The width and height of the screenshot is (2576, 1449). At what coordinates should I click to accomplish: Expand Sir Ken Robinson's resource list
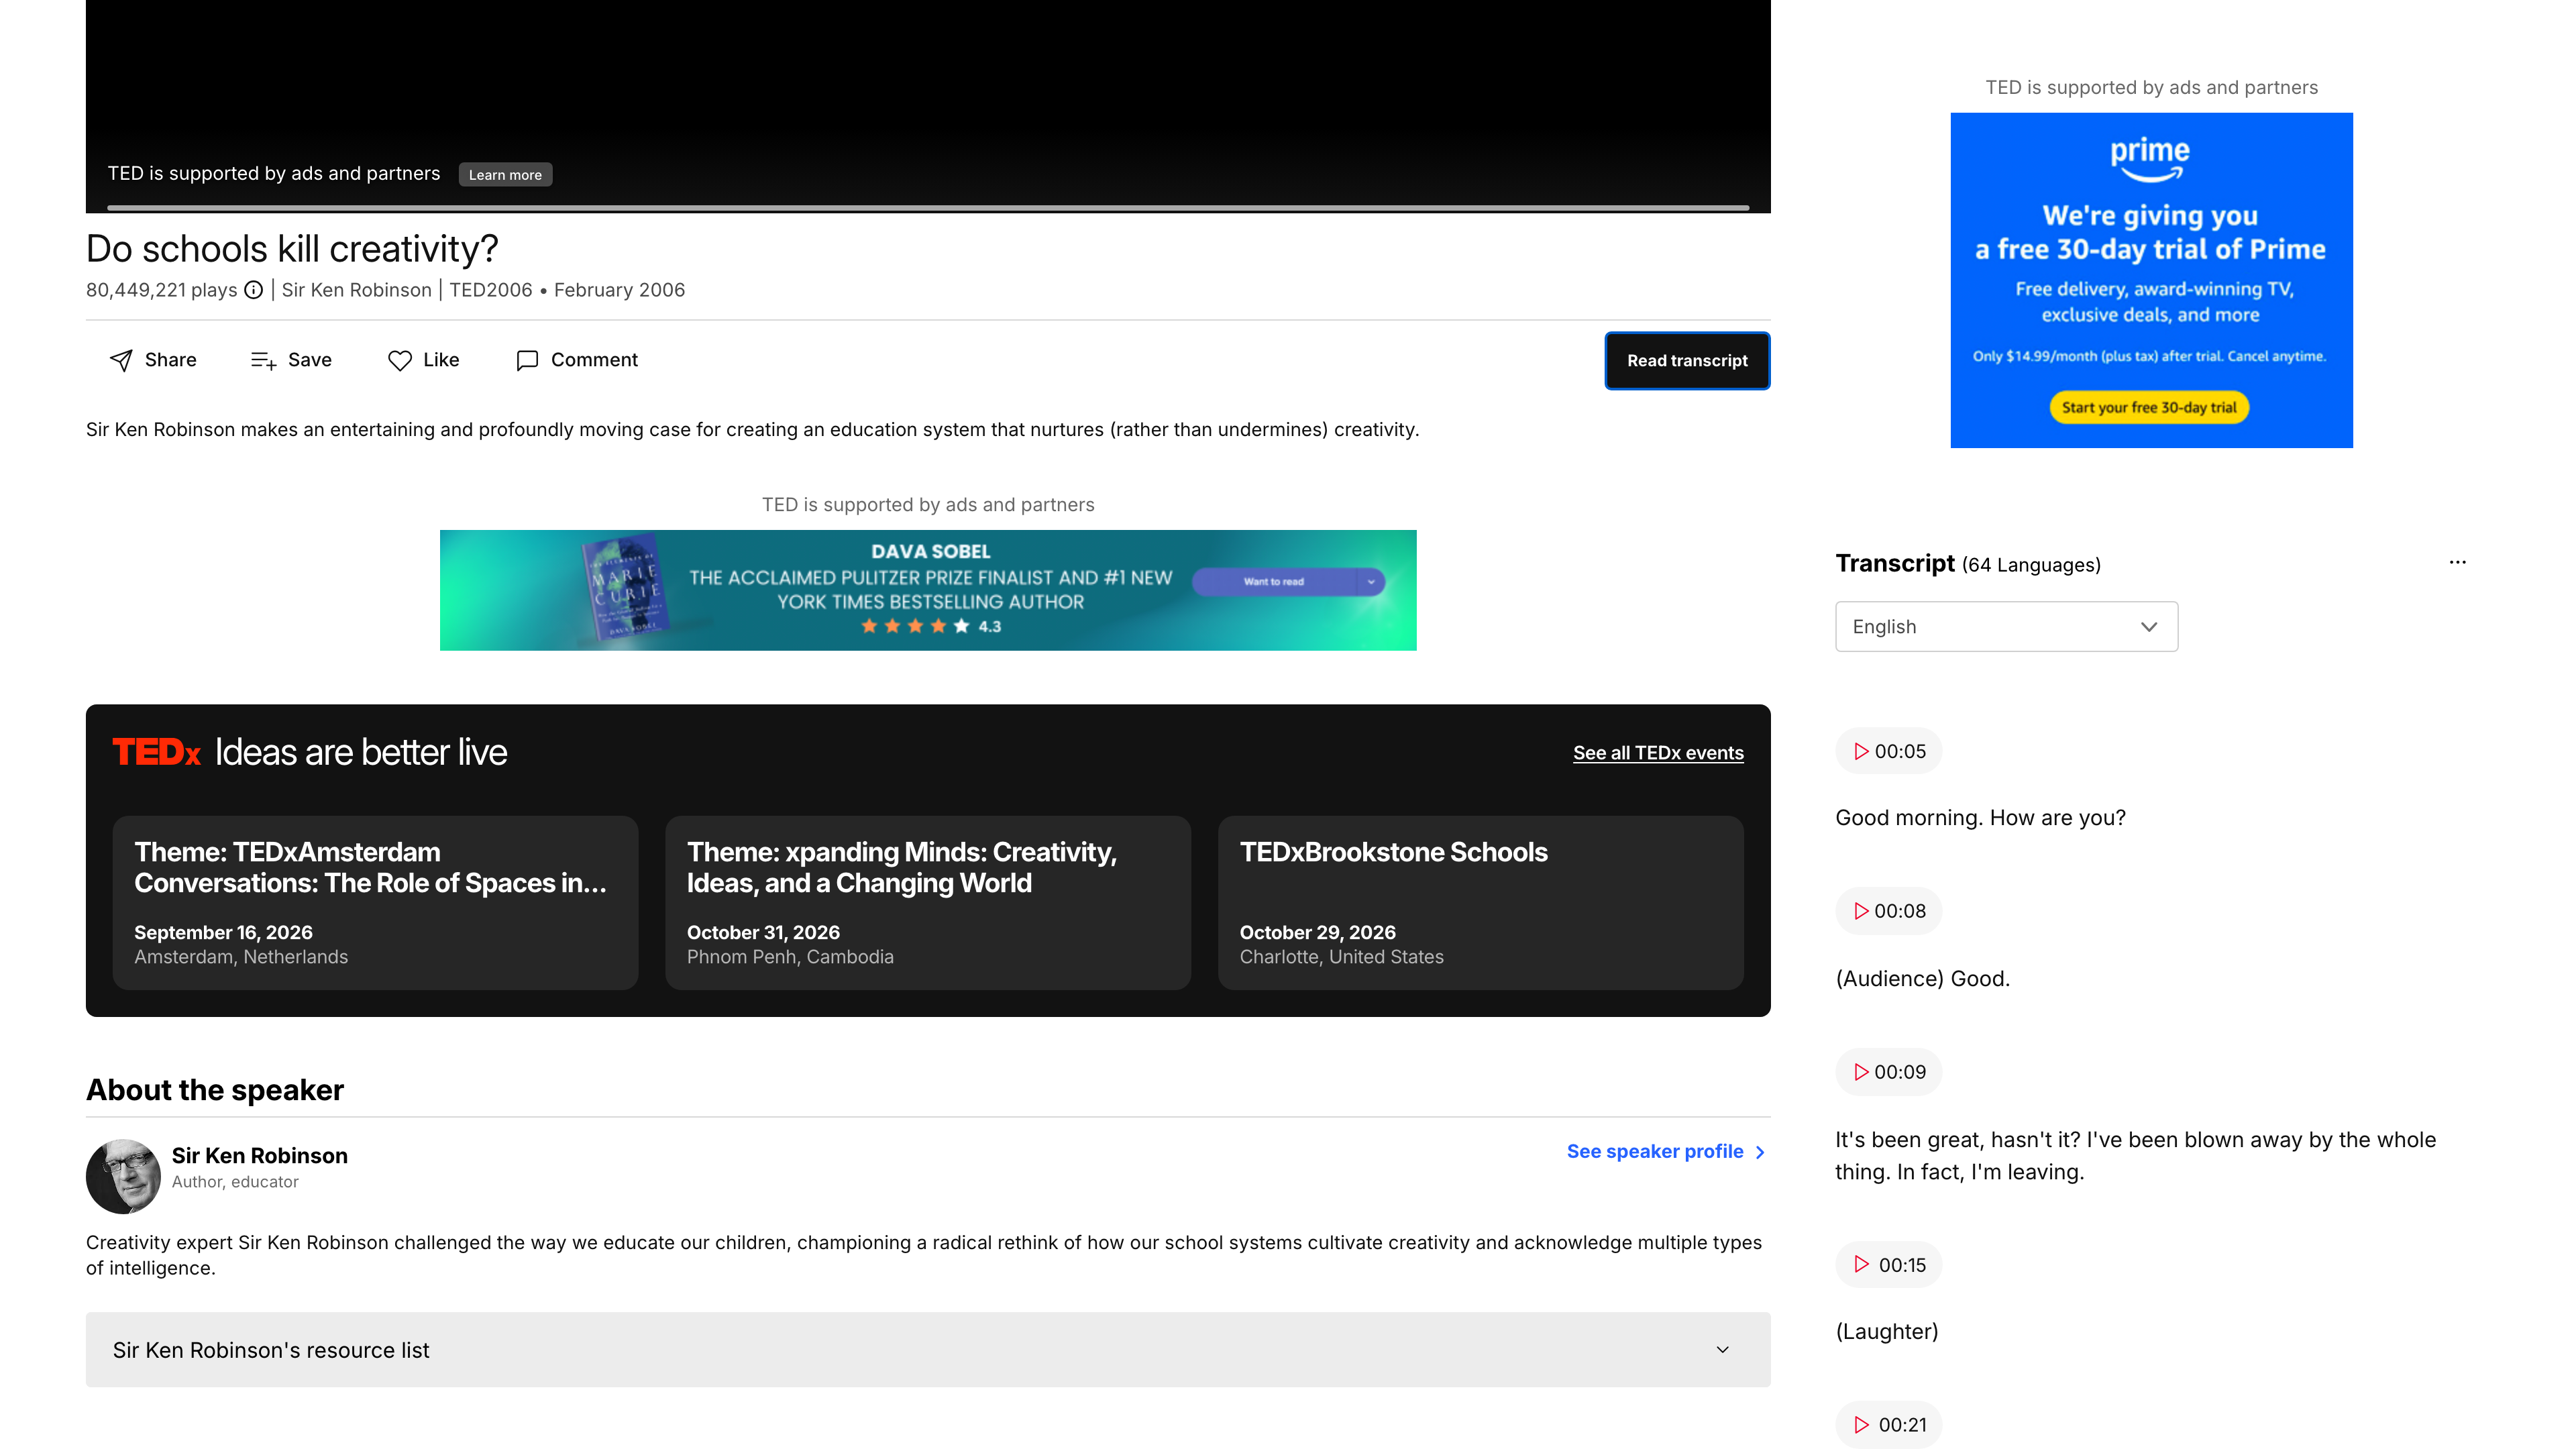coord(928,1350)
